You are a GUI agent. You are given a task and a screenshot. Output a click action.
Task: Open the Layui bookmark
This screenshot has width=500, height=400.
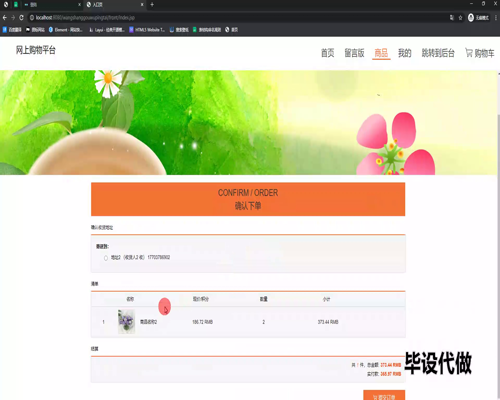pyautogui.click(x=107, y=30)
